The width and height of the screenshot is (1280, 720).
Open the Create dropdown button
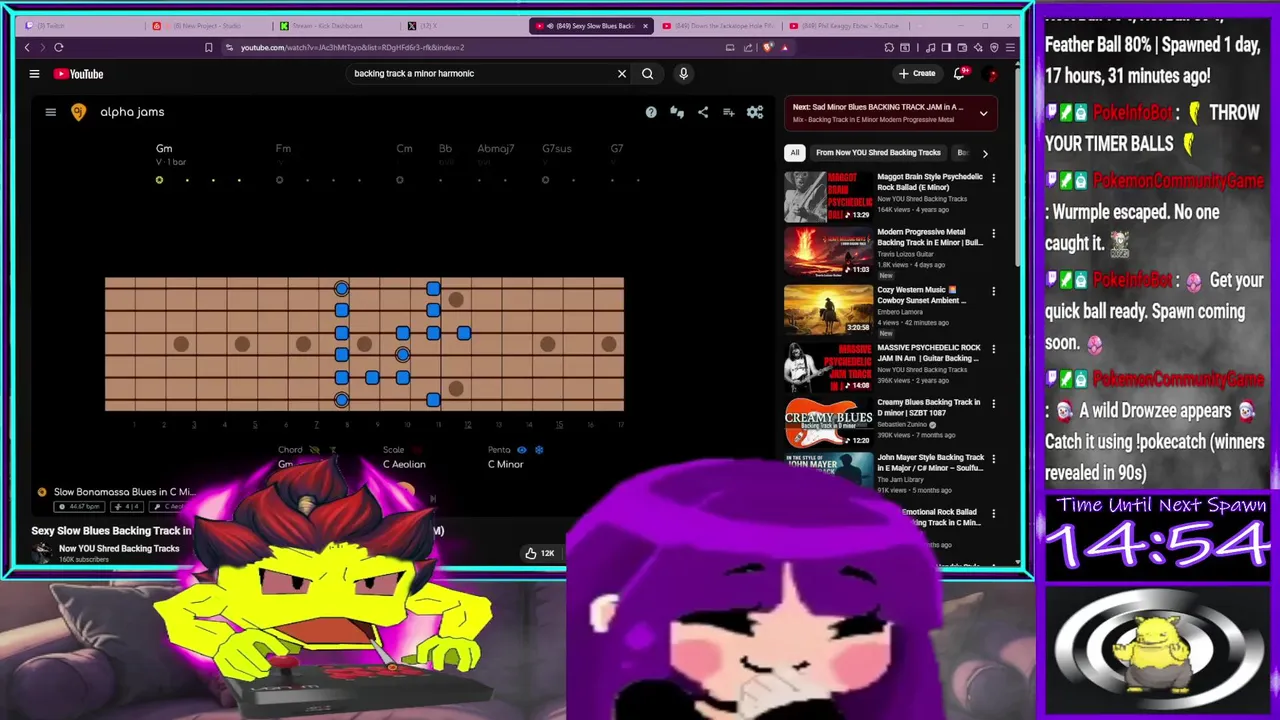click(x=917, y=73)
